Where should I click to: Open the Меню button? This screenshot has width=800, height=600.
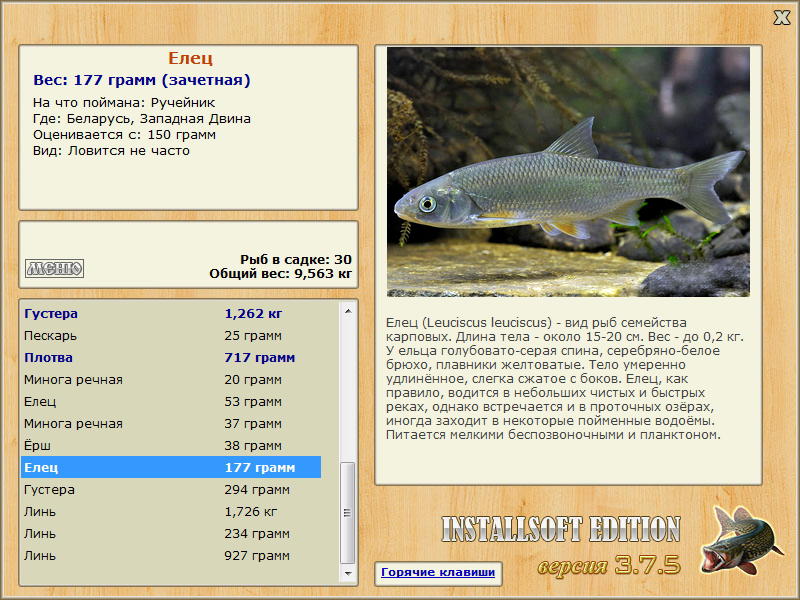click(x=54, y=268)
